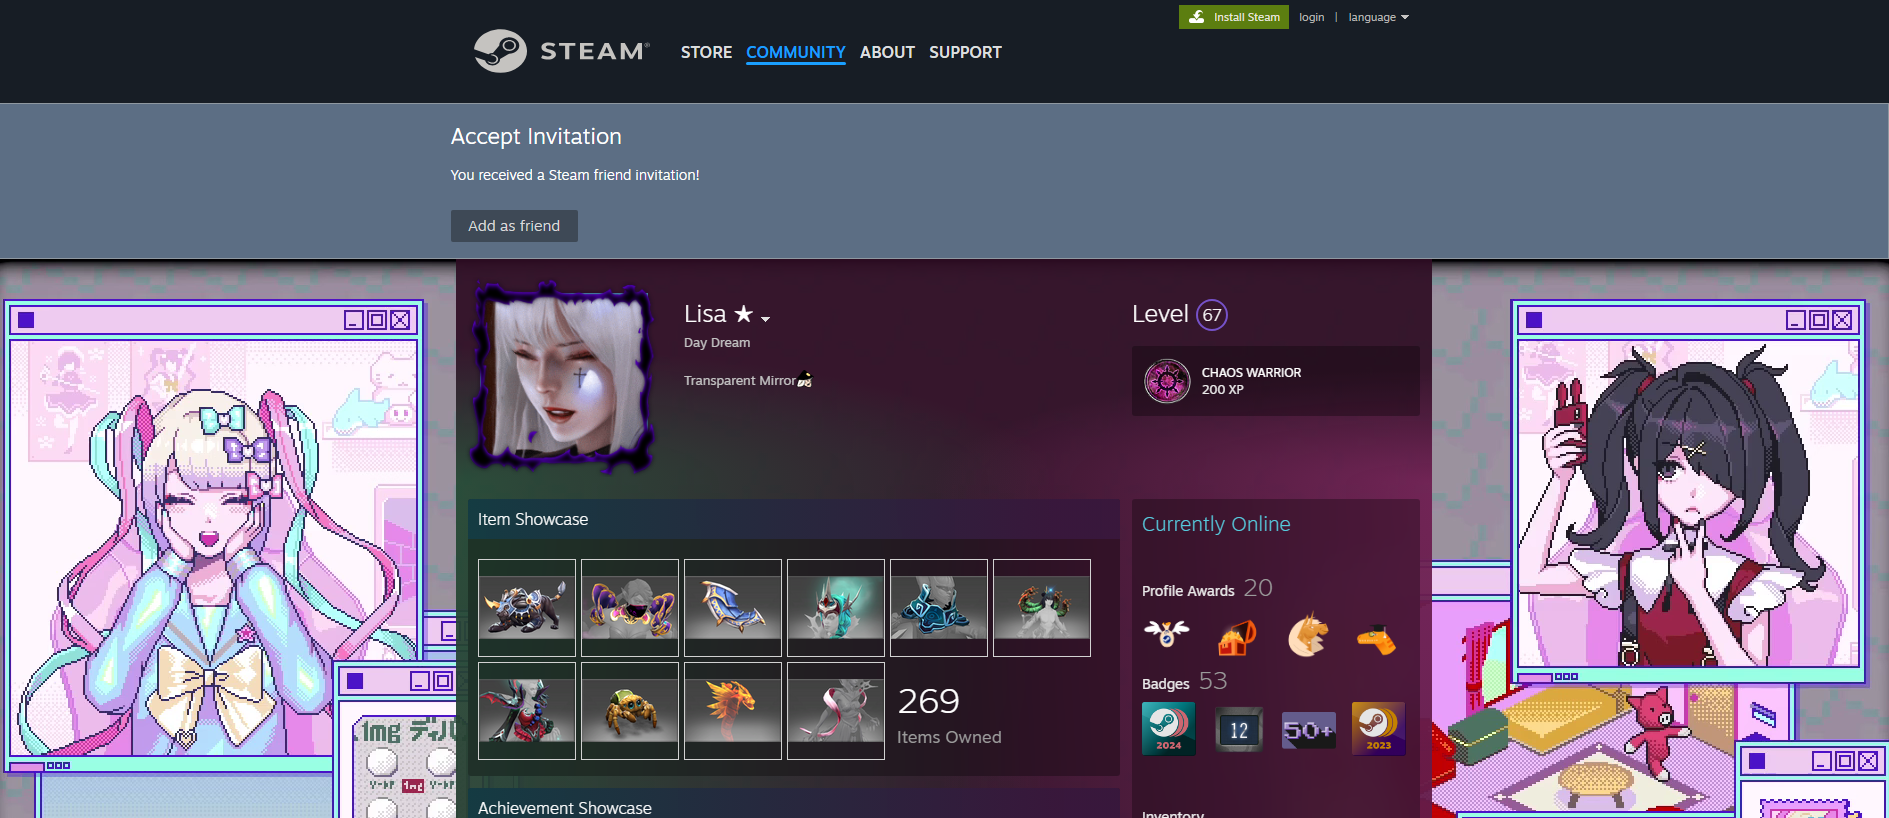
Task: Open the Steam 2024 badge
Action: (1169, 729)
